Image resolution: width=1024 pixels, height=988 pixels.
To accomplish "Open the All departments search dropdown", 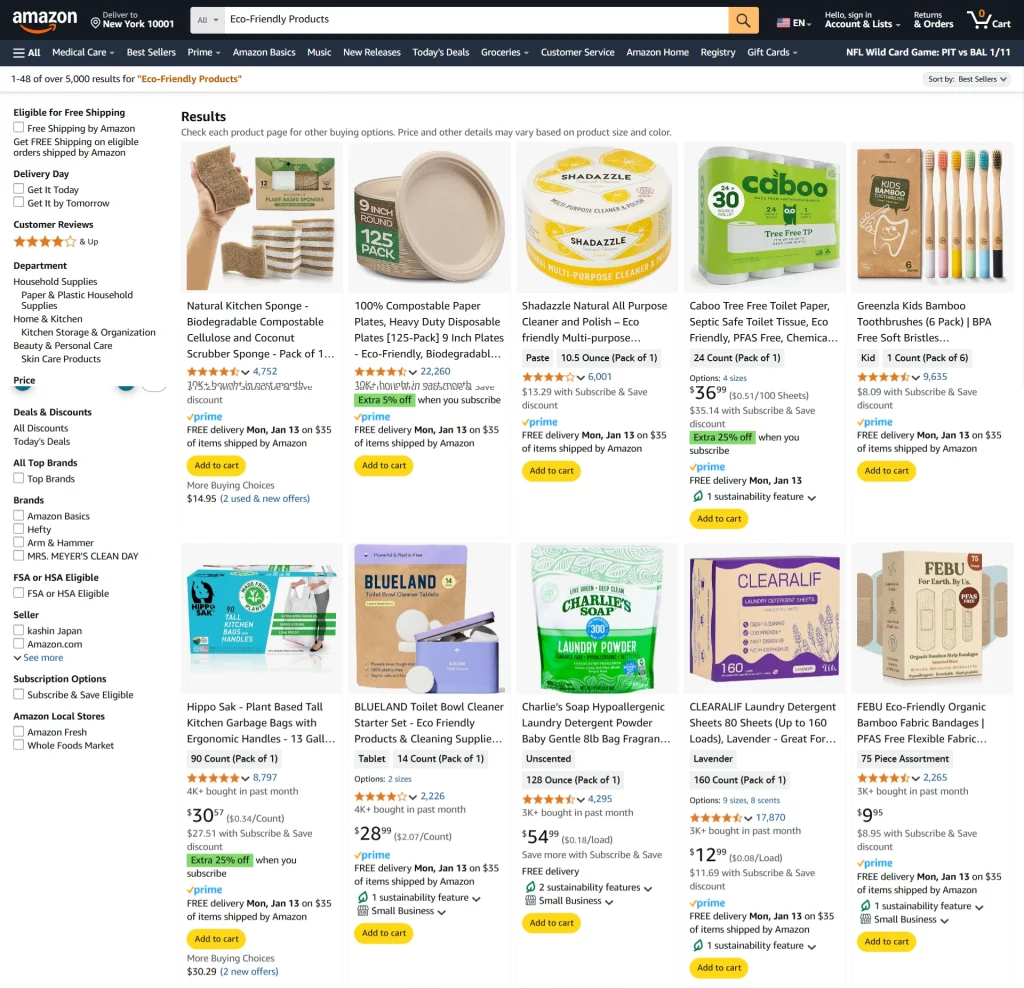I will click(208, 20).
